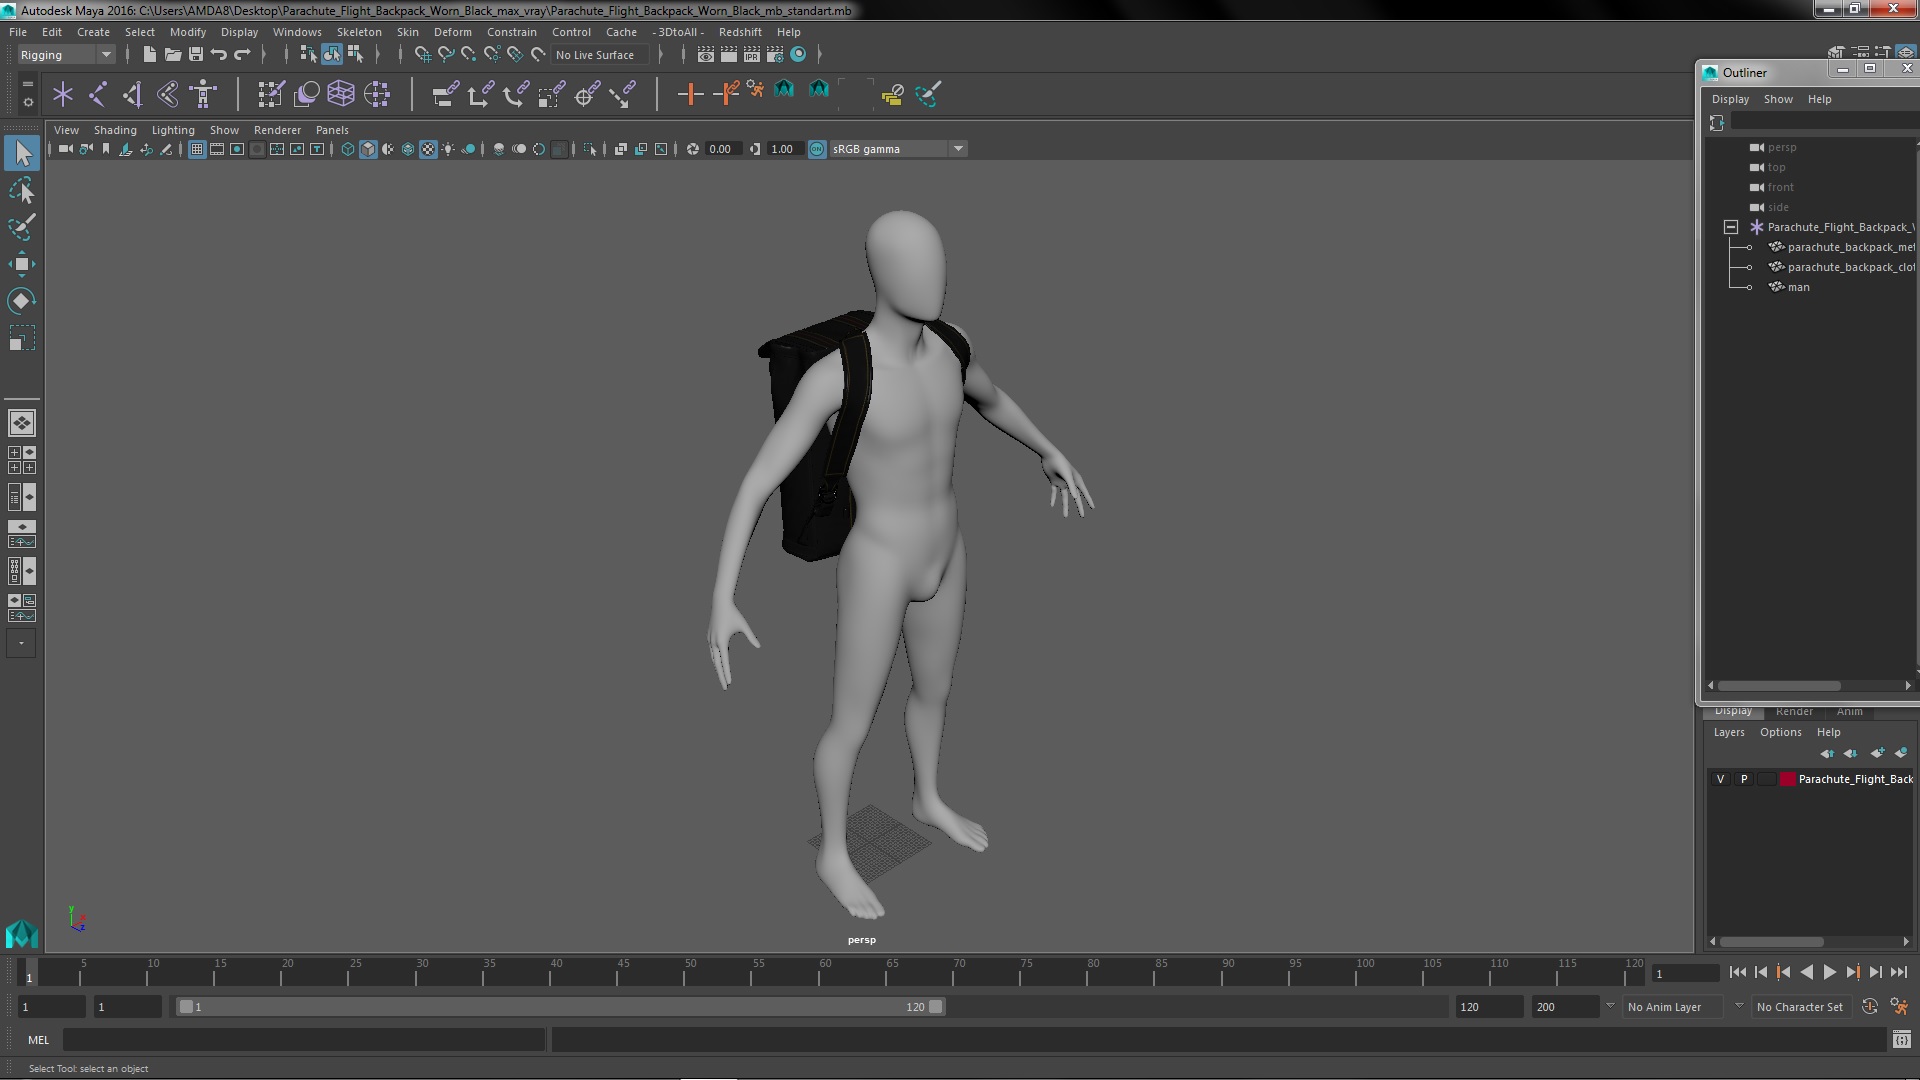This screenshot has height=1080, width=1920.
Task: Select the Create Lattice shelf icon
Action: pyautogui.click(x=341, y=94)
